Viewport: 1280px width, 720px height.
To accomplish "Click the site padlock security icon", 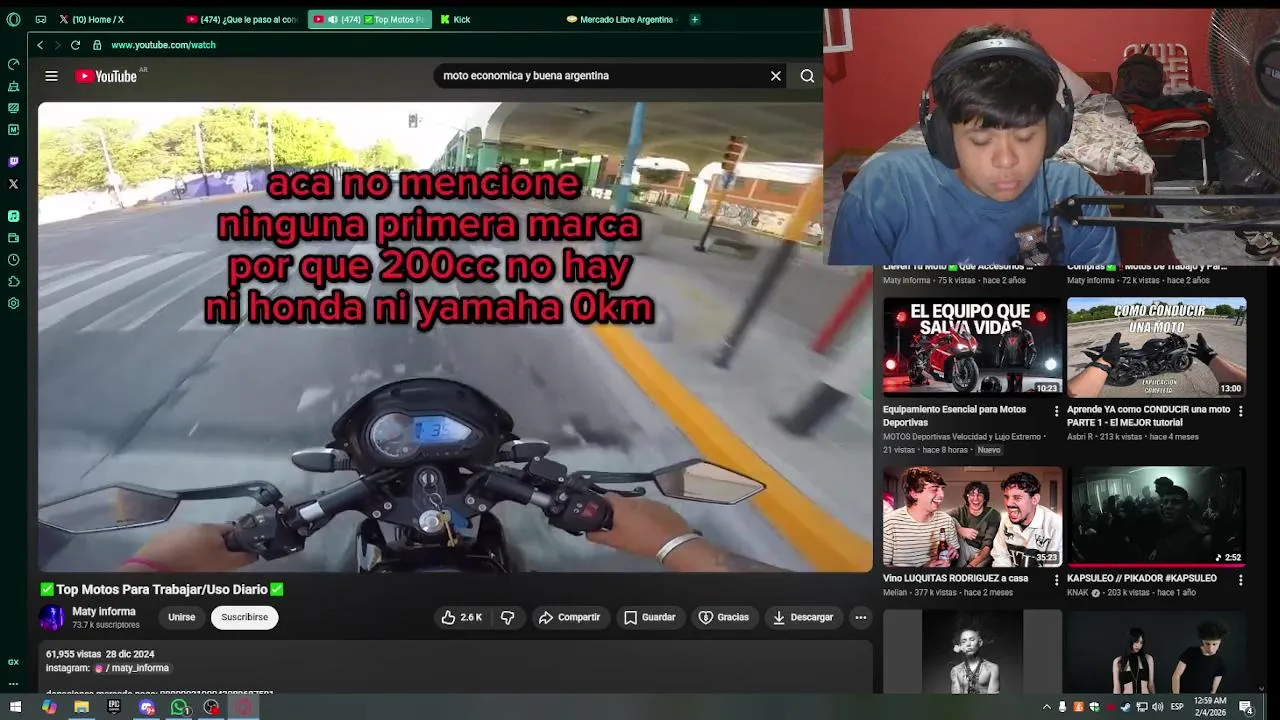I will click(x=97, y=45).
